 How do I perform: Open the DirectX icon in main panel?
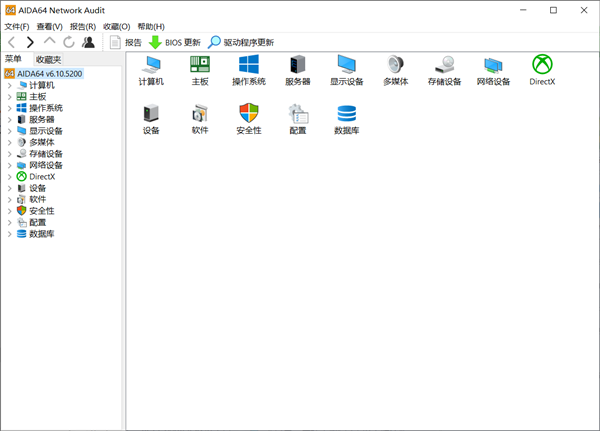tap(542, 66)
